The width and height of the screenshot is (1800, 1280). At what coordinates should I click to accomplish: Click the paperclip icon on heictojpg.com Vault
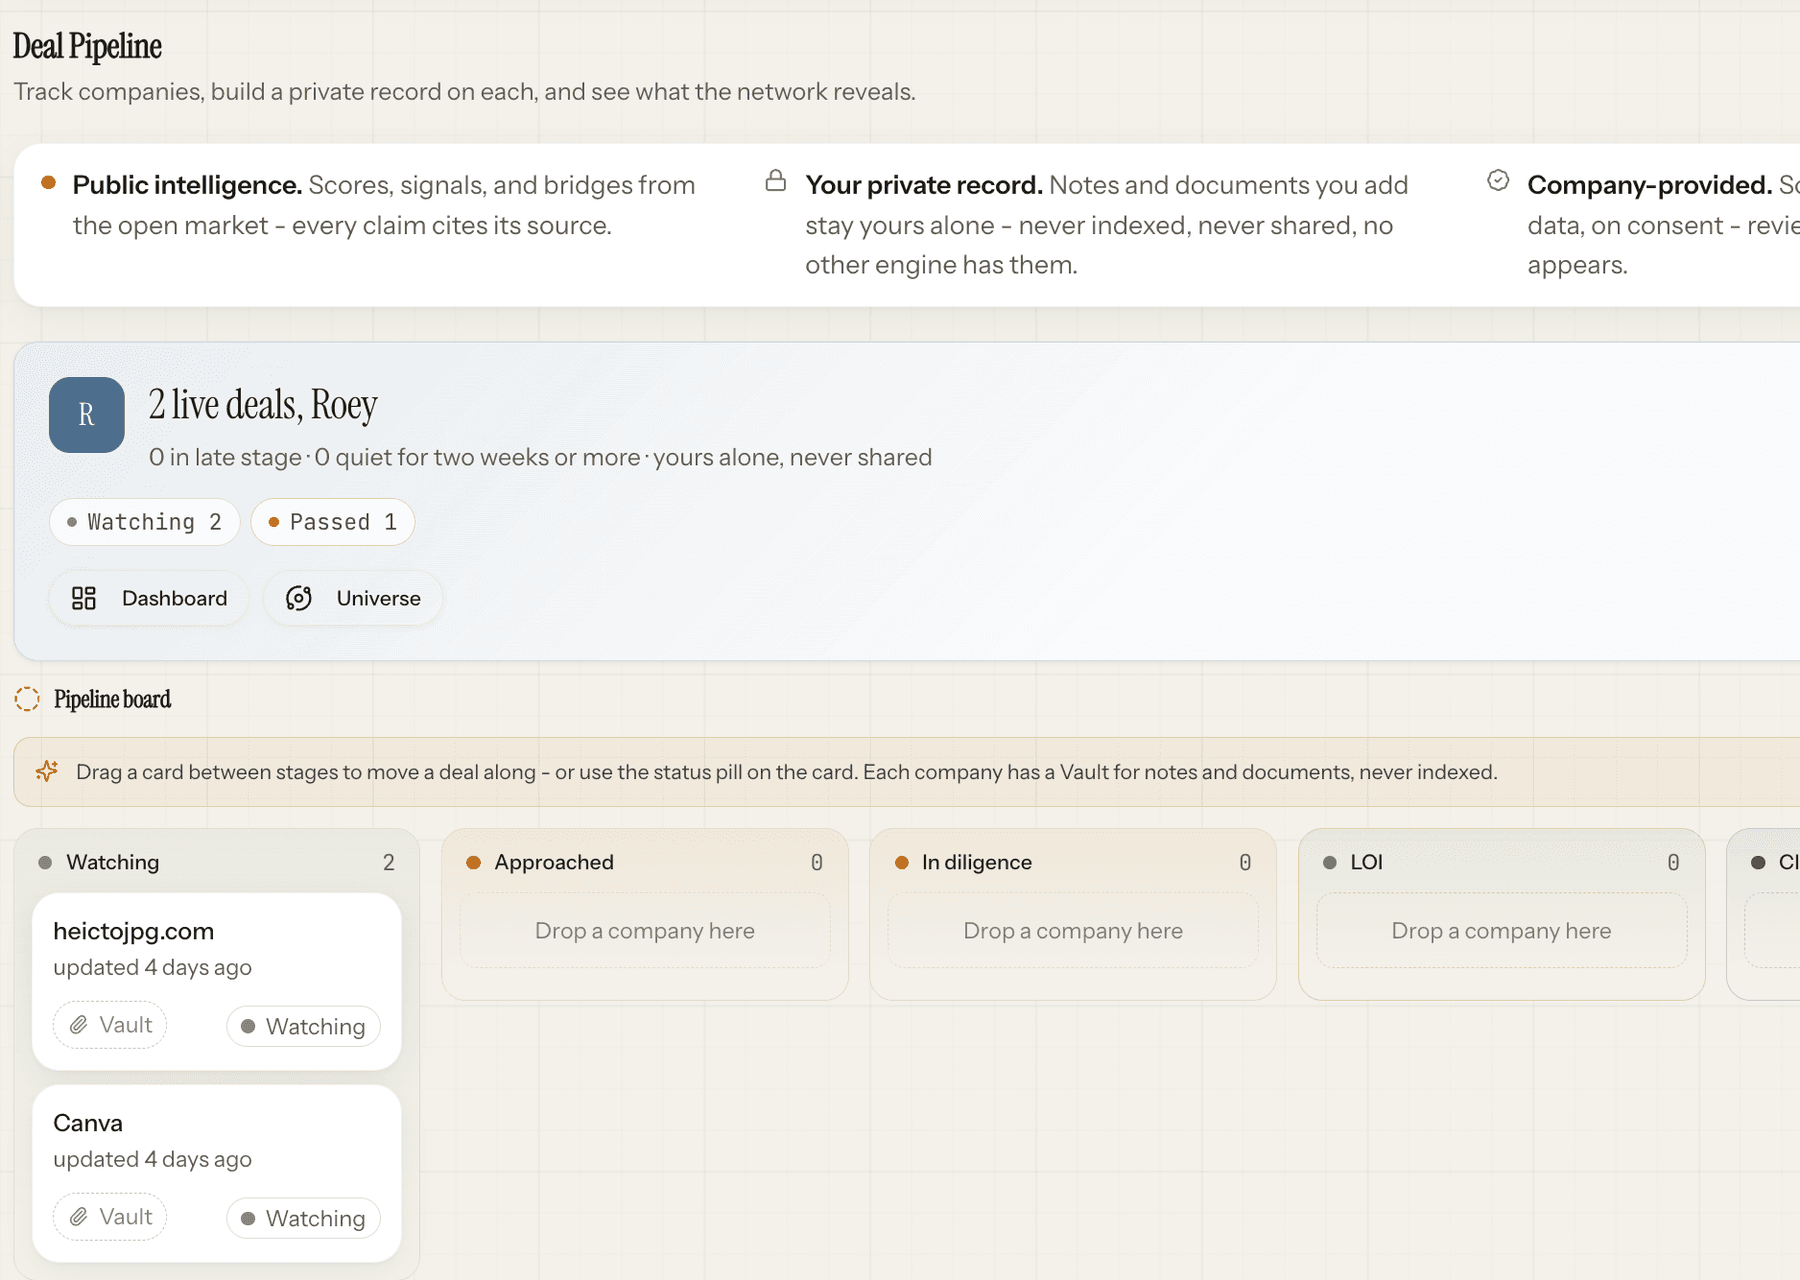[78, 1025]
